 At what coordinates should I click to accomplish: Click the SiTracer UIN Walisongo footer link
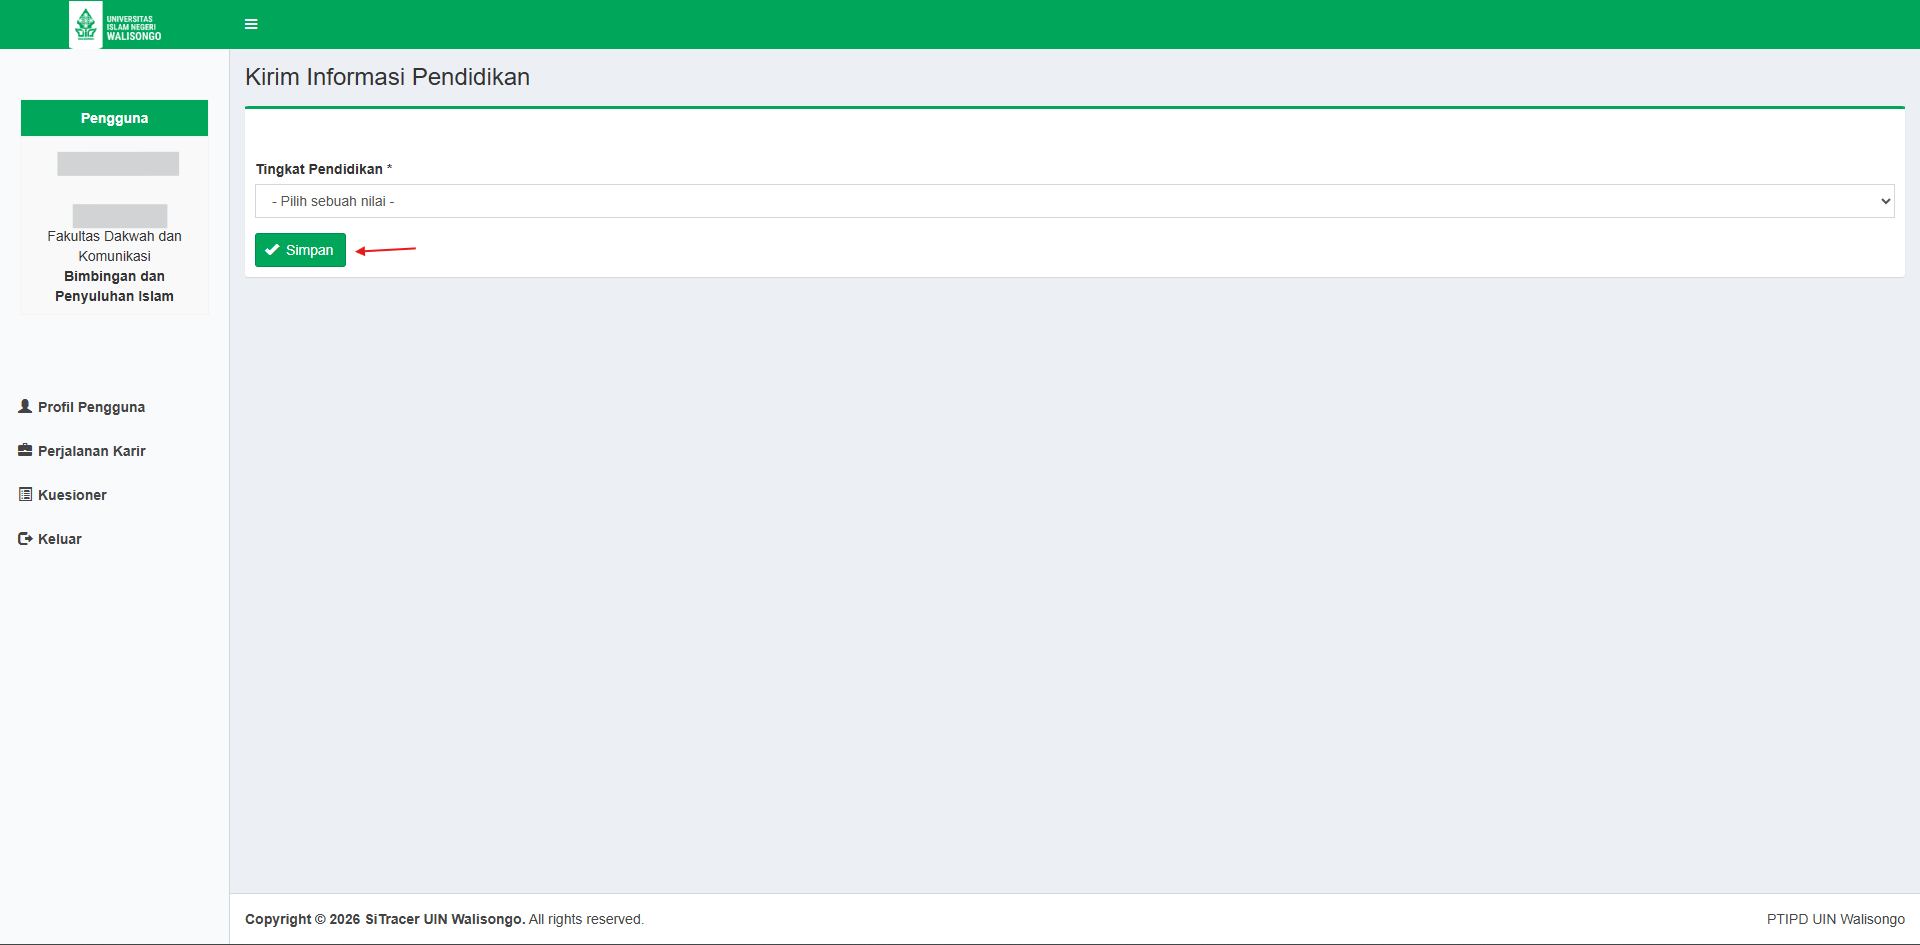444,919
